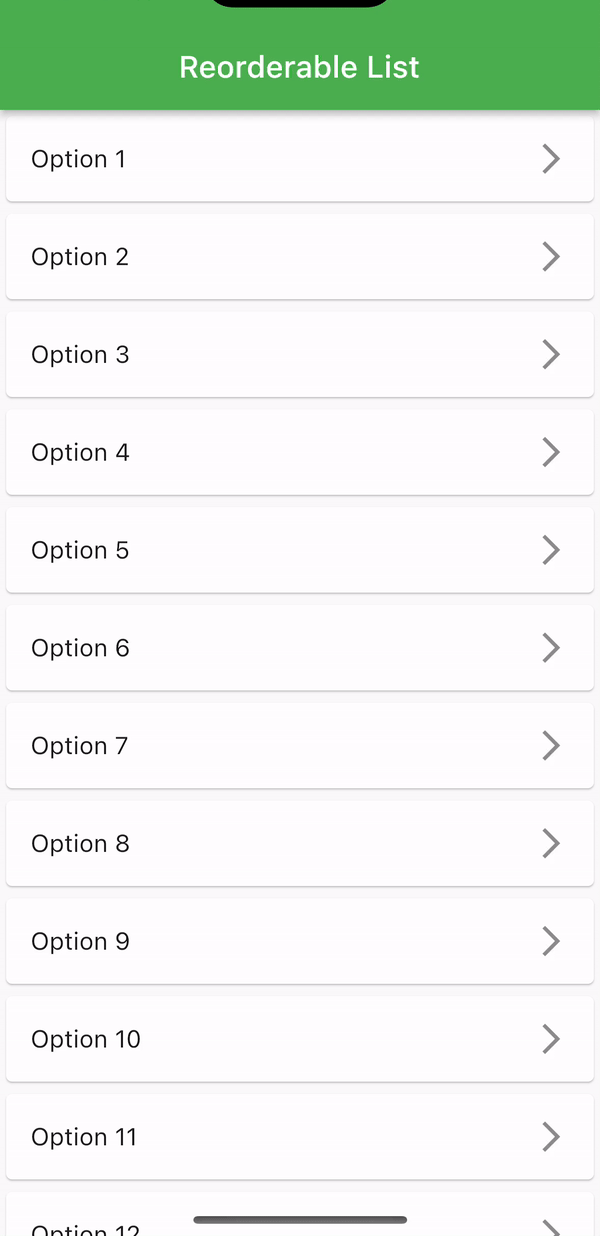Screen dimensions: 600x1236
Task: Select the Option 5 list row
Action: (300, 549)
